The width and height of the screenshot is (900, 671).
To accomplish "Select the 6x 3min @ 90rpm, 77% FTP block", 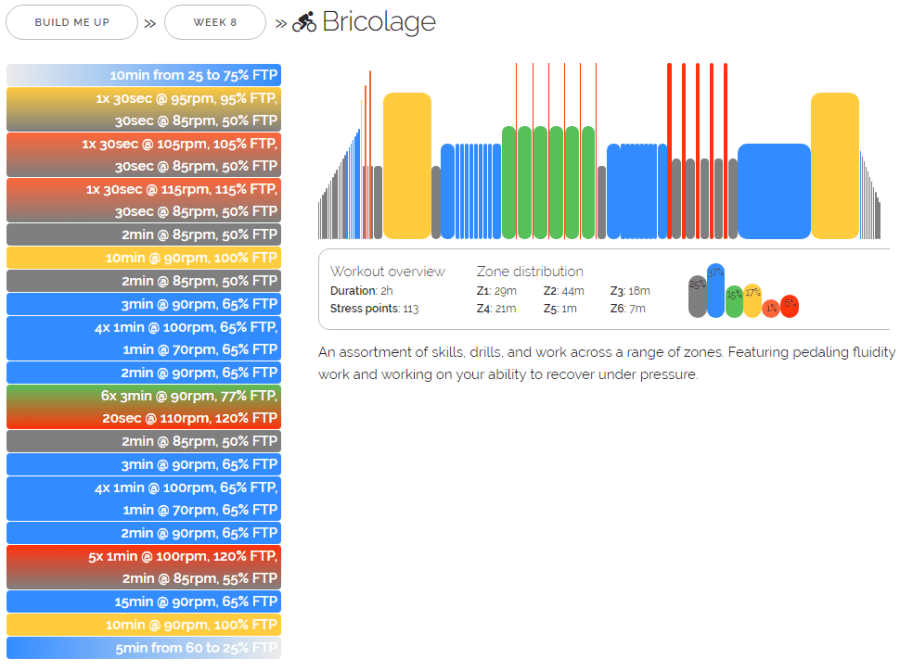I will pyautogui.click(x=143, y=396).
